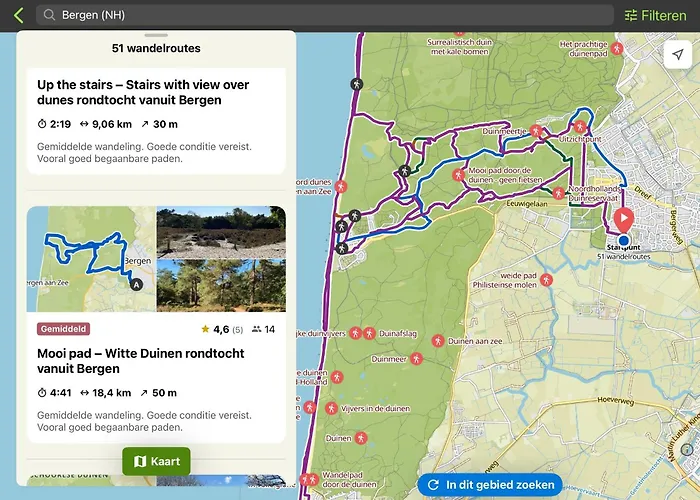This screenshot has height=500, width=700.
Task: View the sandy dune photo thumbnail
Action: point(221,231)
